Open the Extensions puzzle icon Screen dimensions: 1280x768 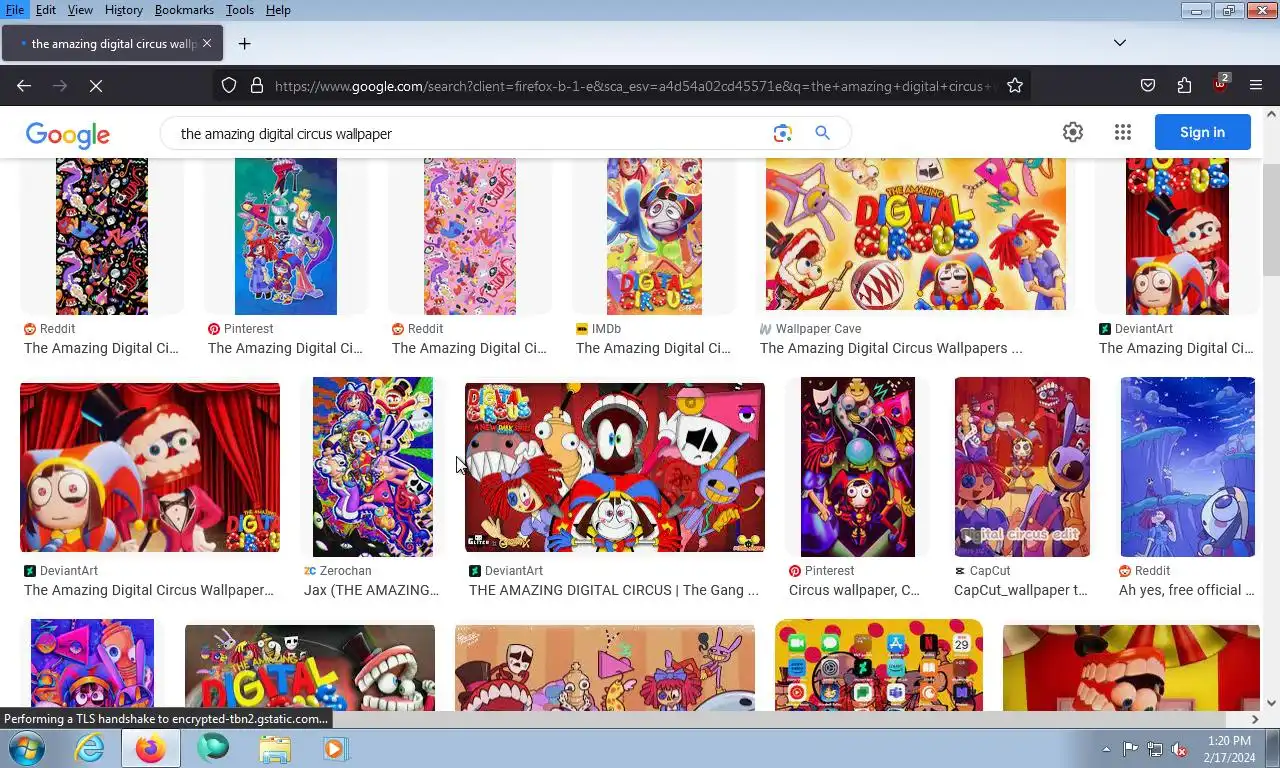point(1184,86)
